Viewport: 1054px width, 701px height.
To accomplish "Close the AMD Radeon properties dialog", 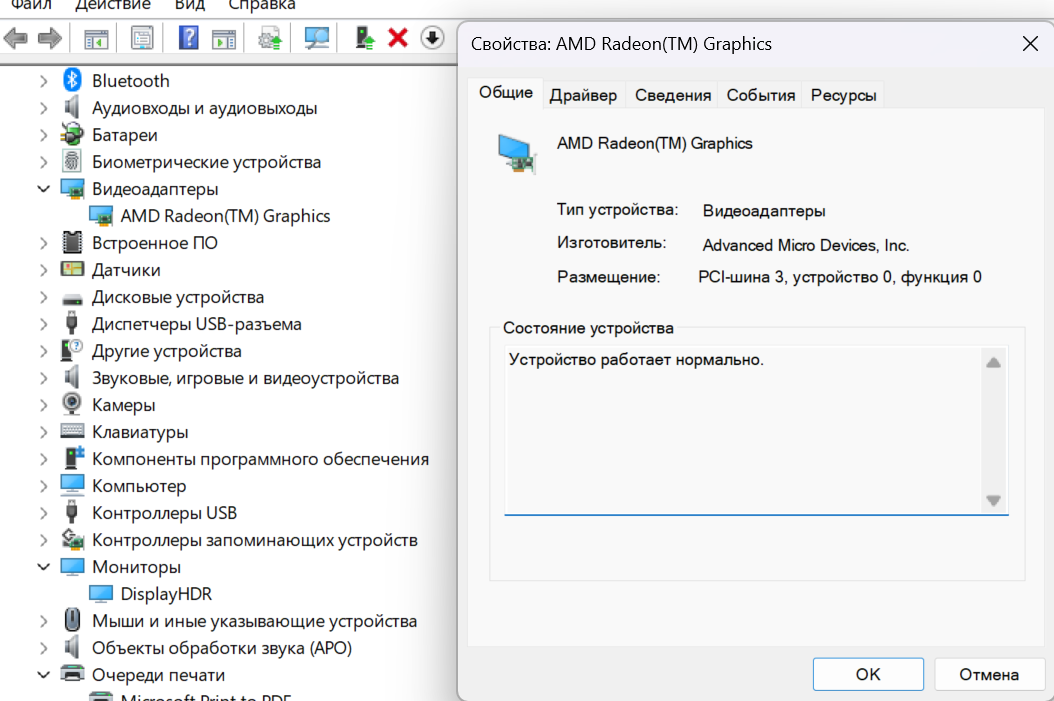I will pyautogui.click(x=1030, y=44).
